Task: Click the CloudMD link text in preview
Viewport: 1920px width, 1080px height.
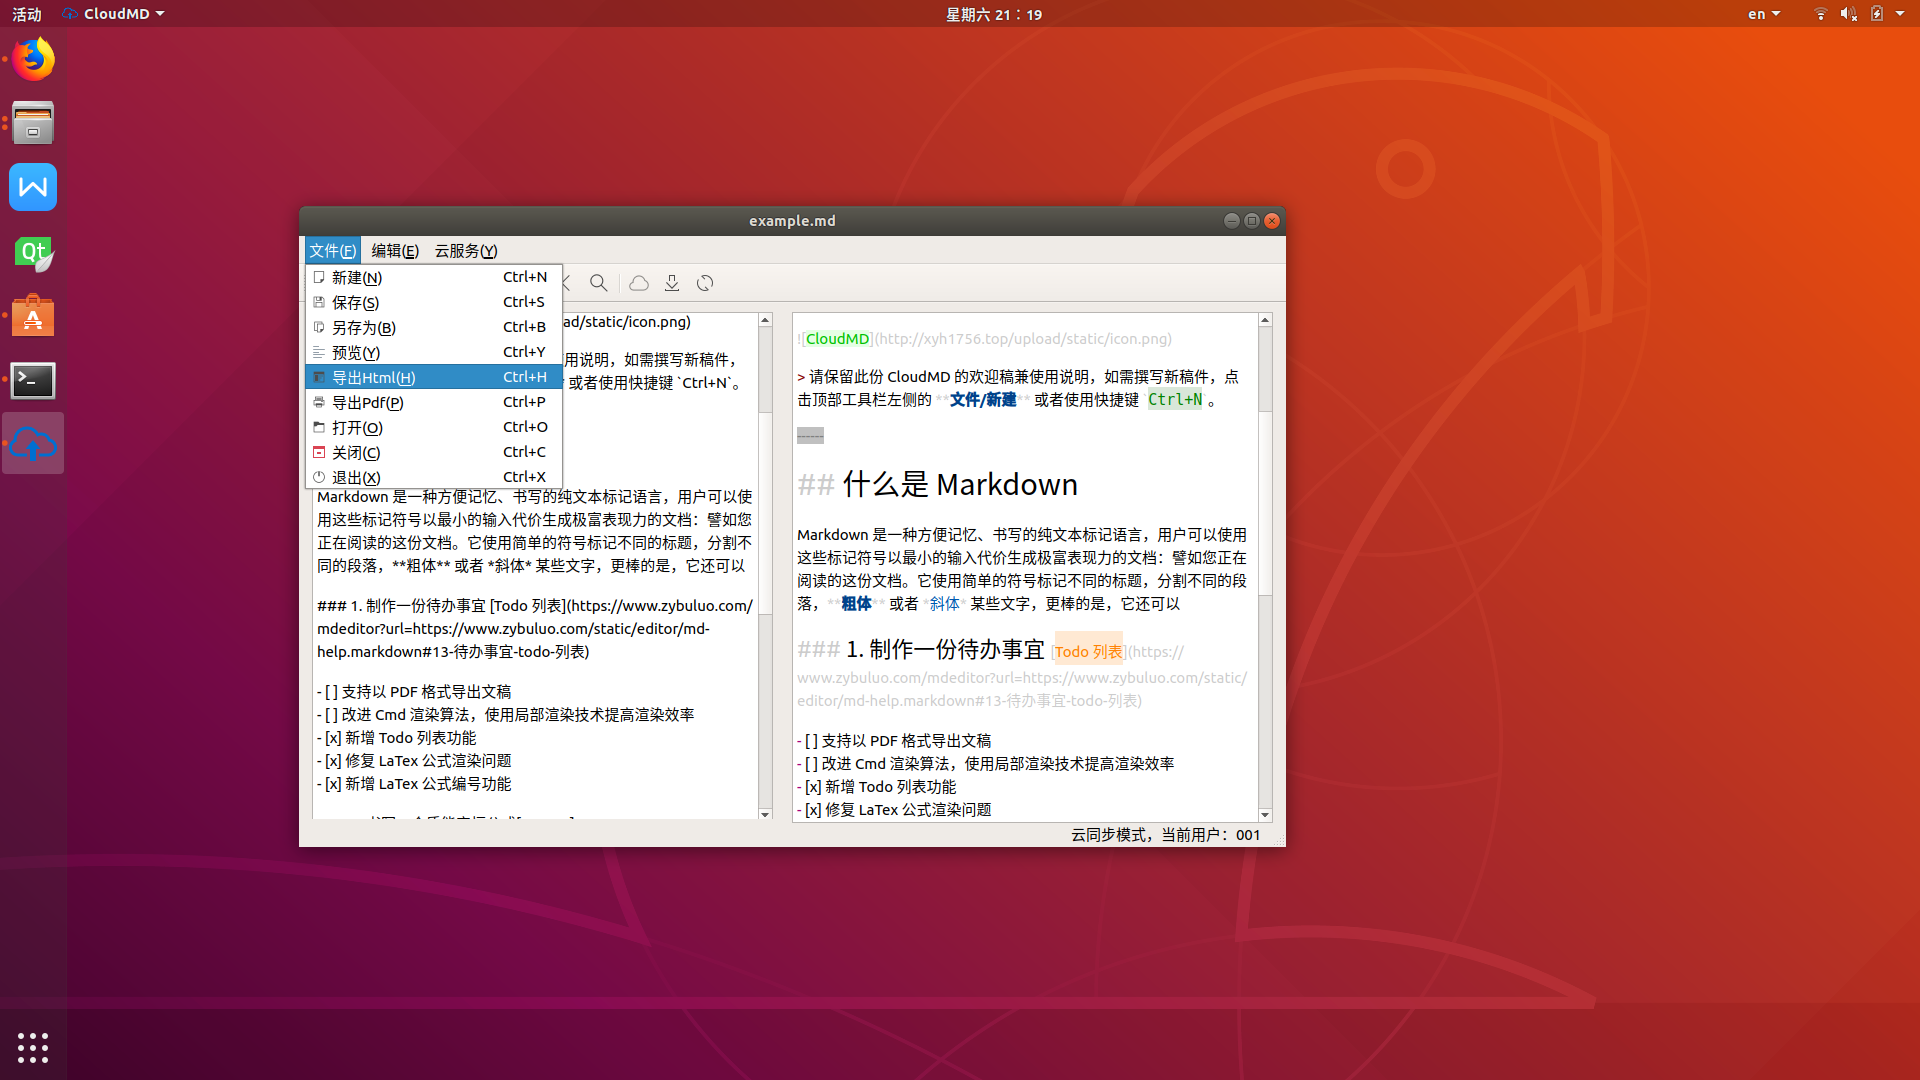Action: (837, 339)
